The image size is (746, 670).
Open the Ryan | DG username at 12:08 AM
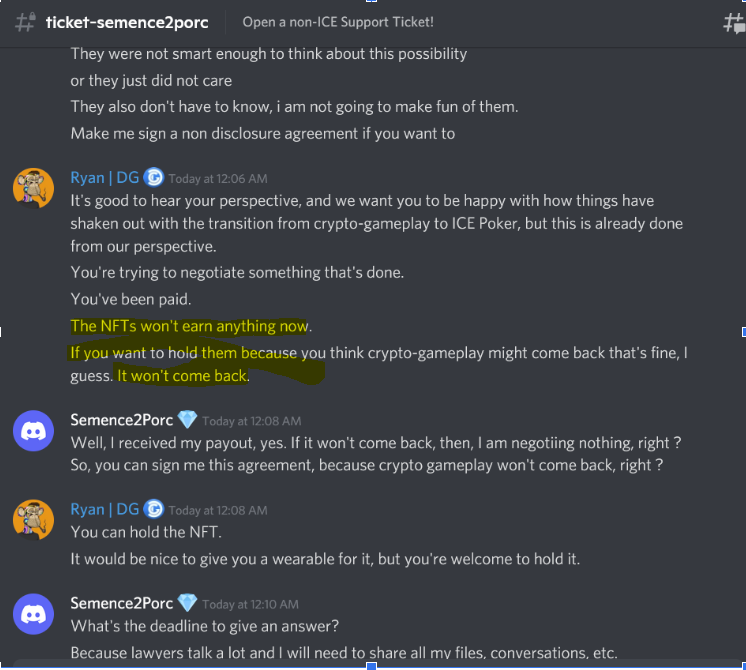105,509
